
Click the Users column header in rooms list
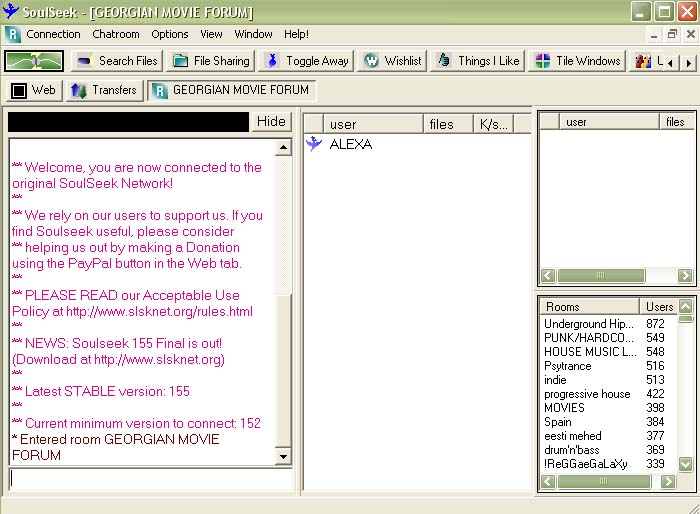click(659, 307)
